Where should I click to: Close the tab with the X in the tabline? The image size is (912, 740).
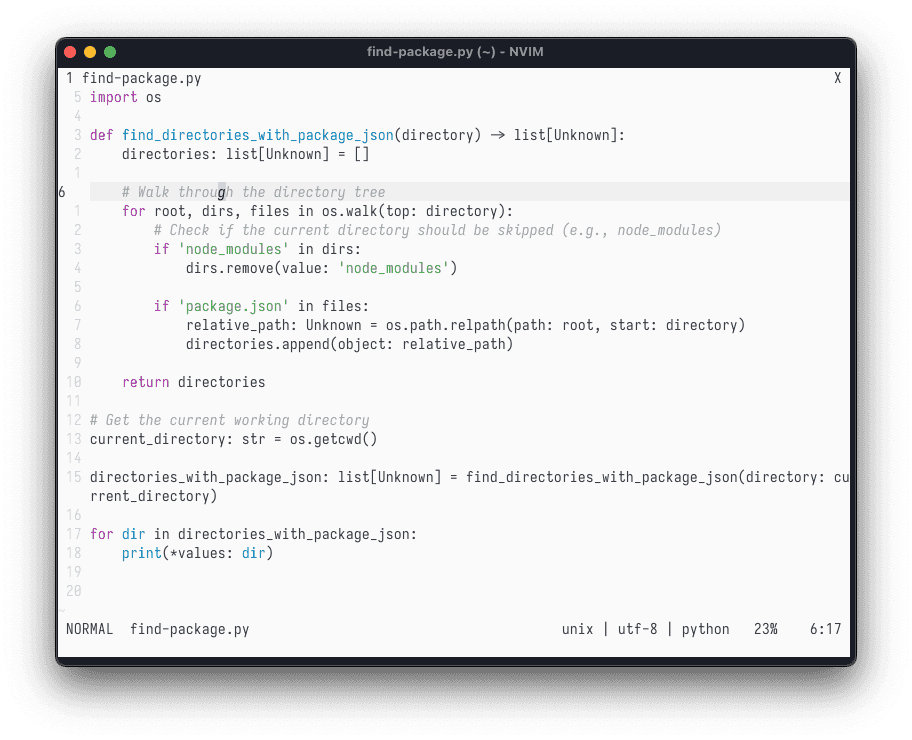click(837, 78)
